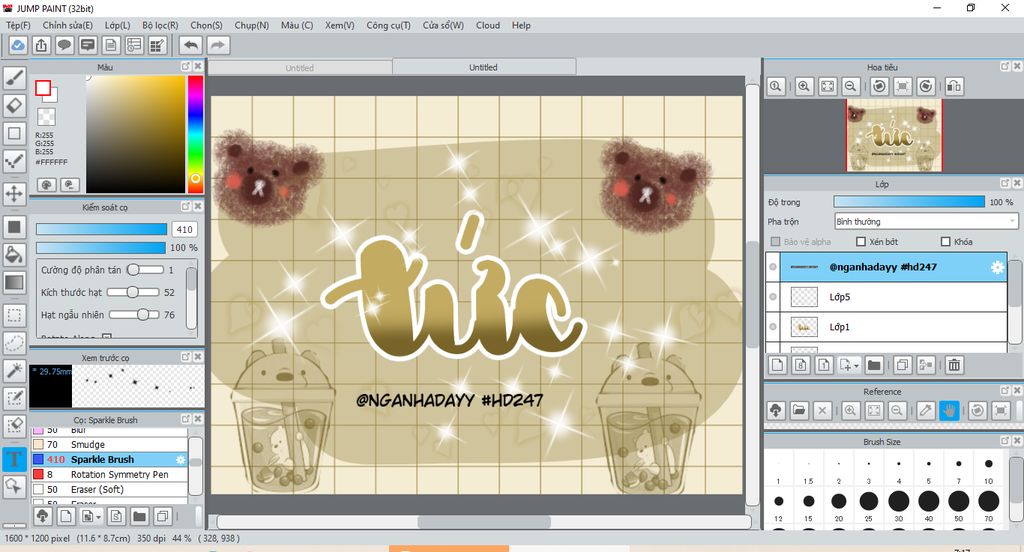
Task: Select the Brush tool in the left toolbar
Action: point(14,78)
